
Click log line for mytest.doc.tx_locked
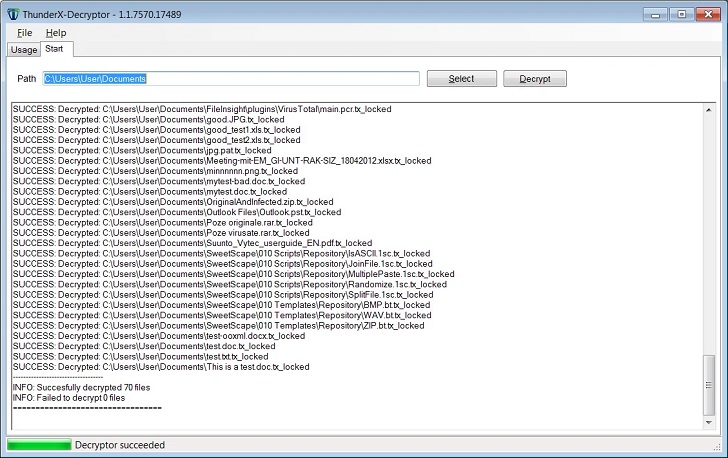point(150,191)
